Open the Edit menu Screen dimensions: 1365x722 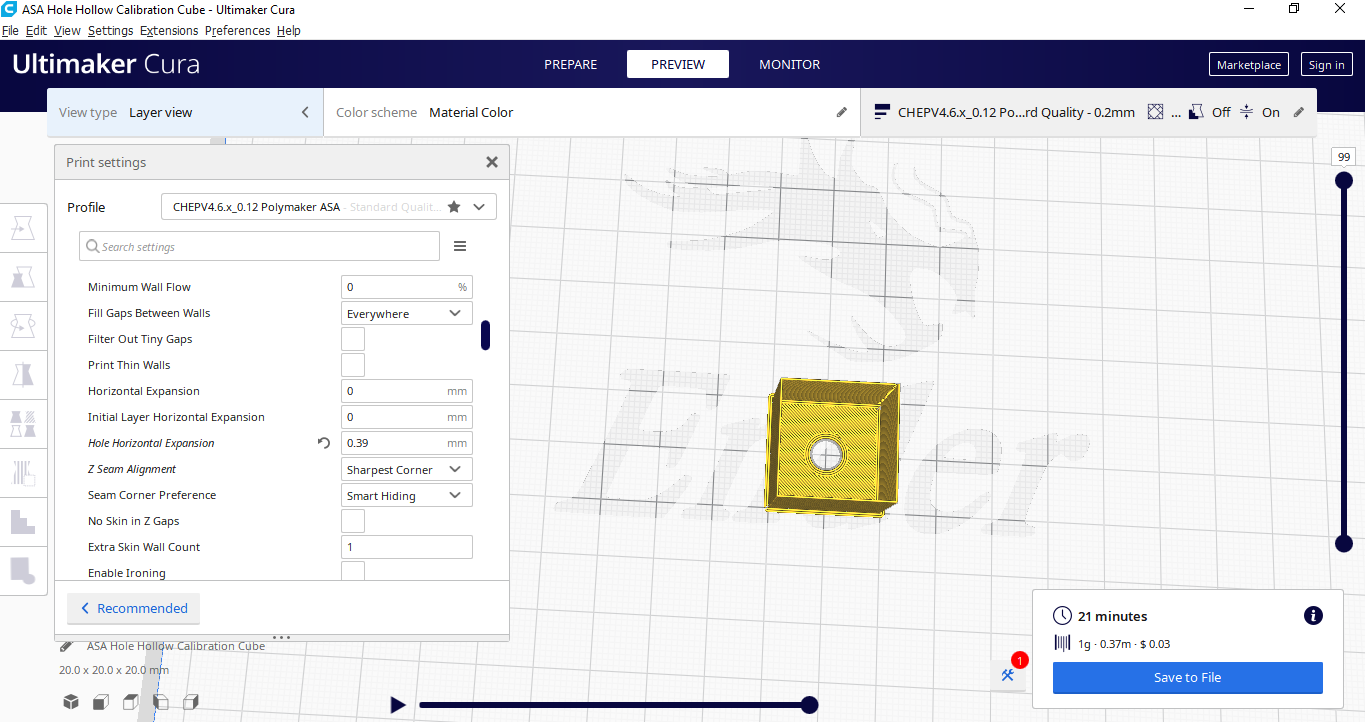click(37, 31)
